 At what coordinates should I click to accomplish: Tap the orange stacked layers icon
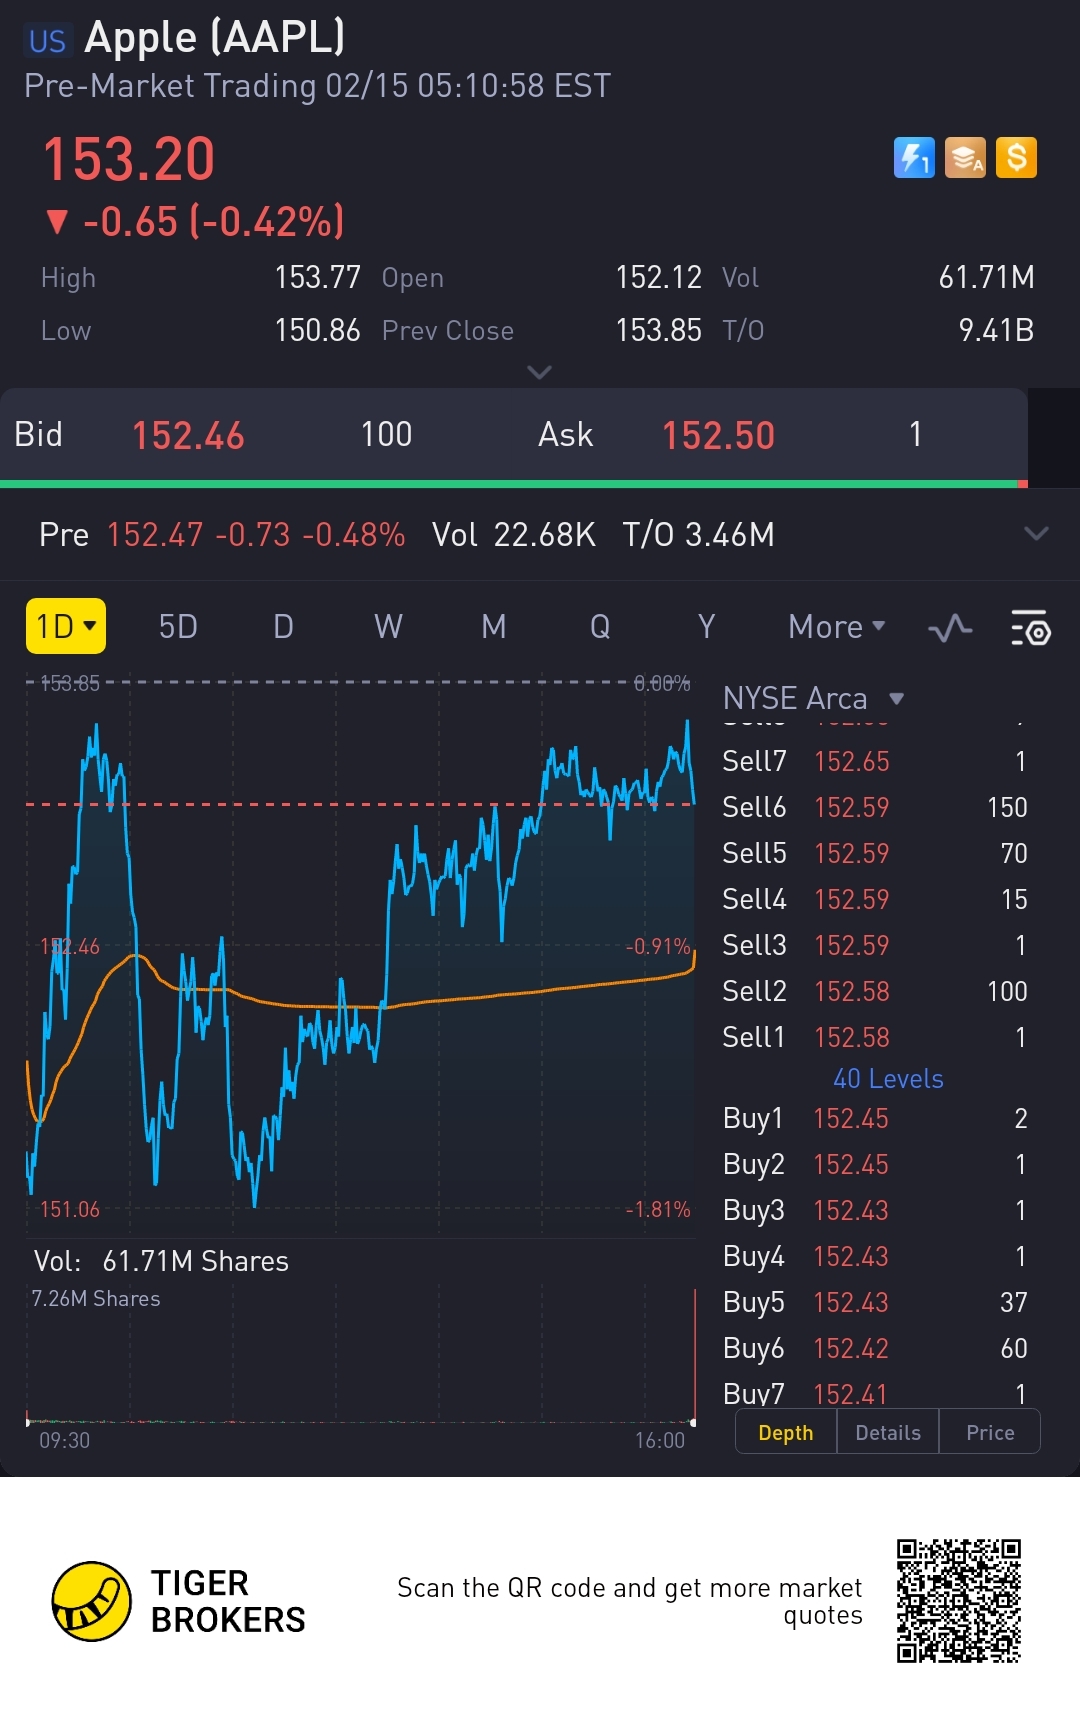965,158
